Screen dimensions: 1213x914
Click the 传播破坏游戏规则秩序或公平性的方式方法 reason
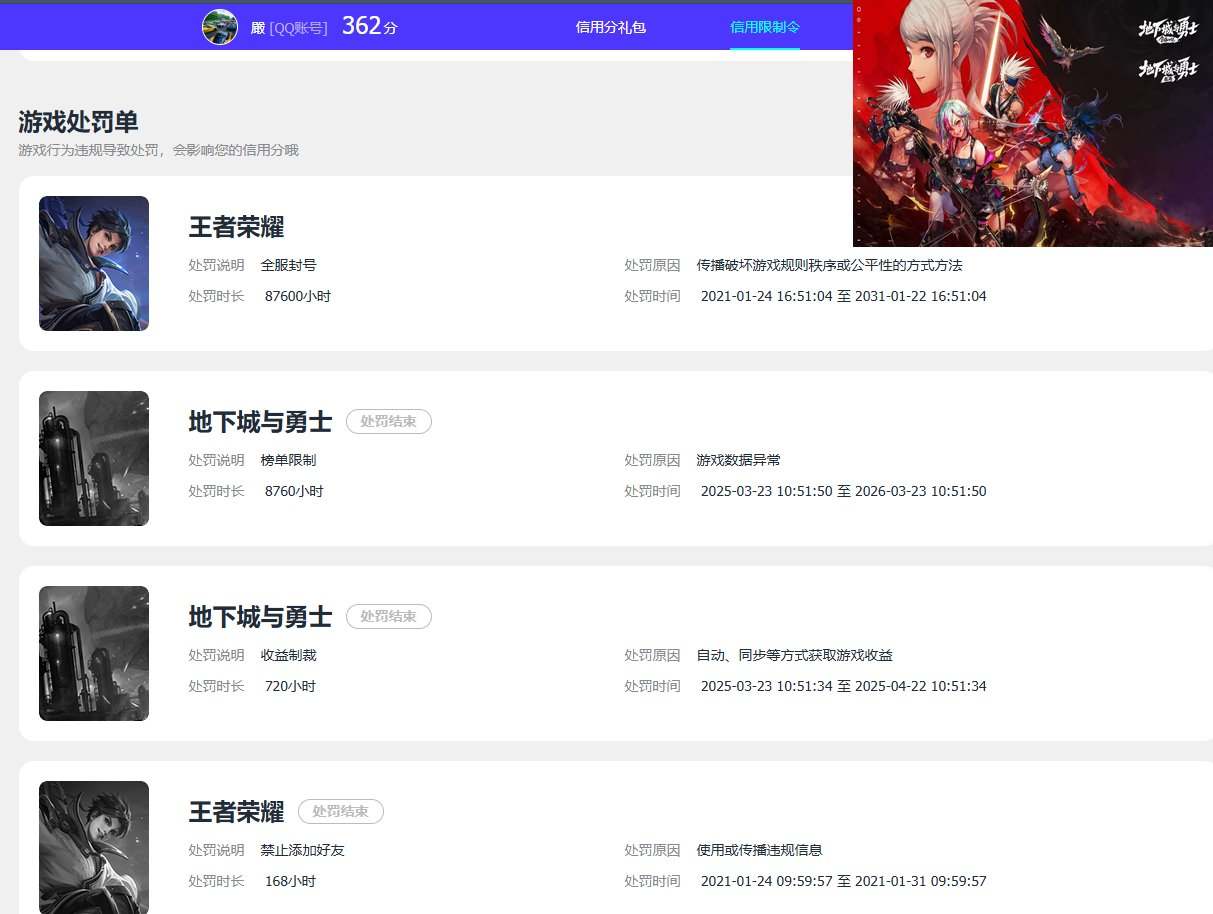[x=830, y=265]
